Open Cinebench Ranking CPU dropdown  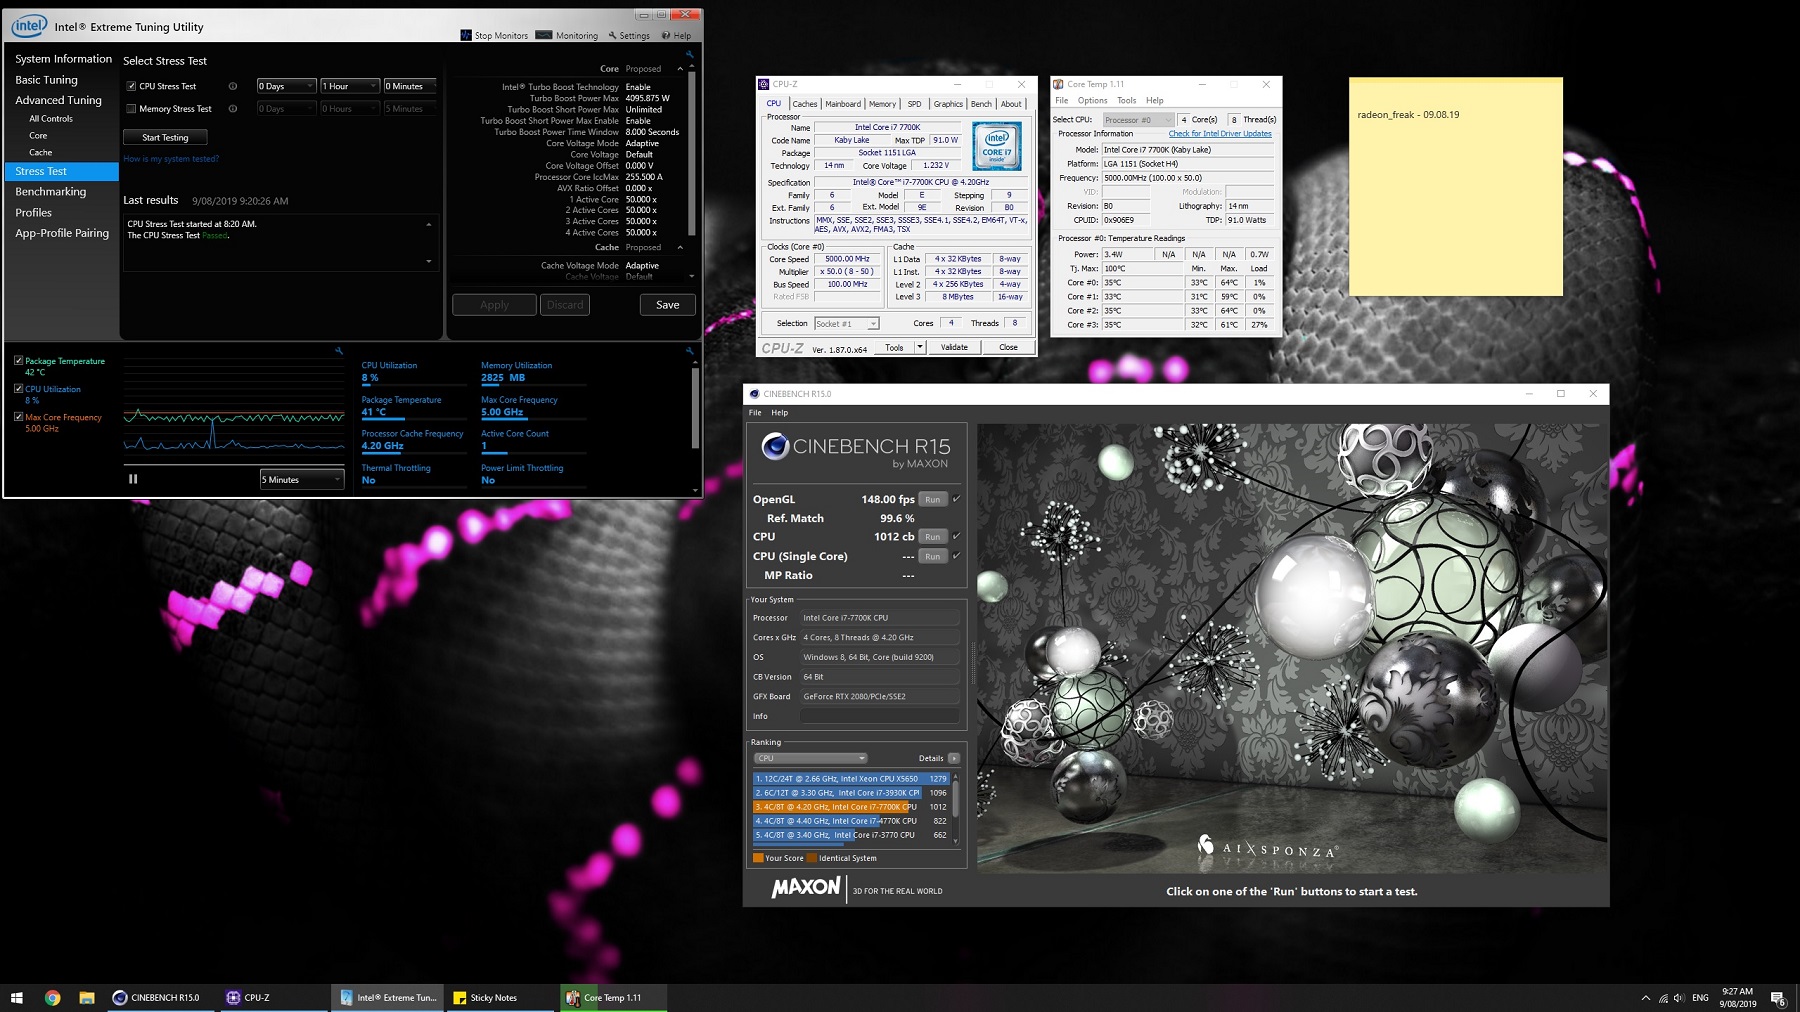[x=810, y=758]
